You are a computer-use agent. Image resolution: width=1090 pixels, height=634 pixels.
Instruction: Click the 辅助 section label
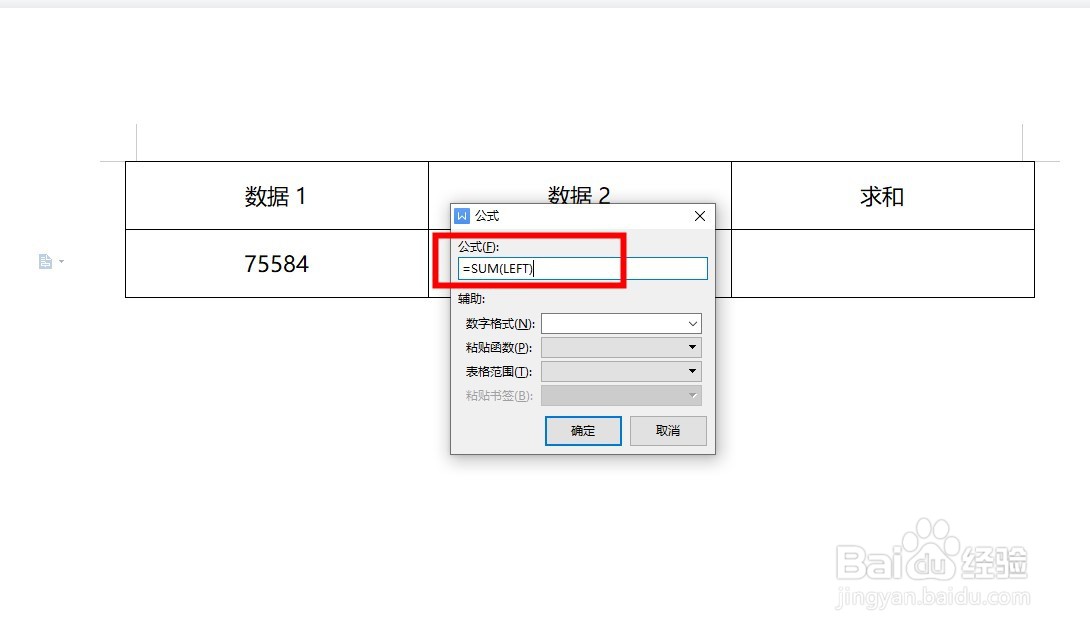tap(471, 299)
